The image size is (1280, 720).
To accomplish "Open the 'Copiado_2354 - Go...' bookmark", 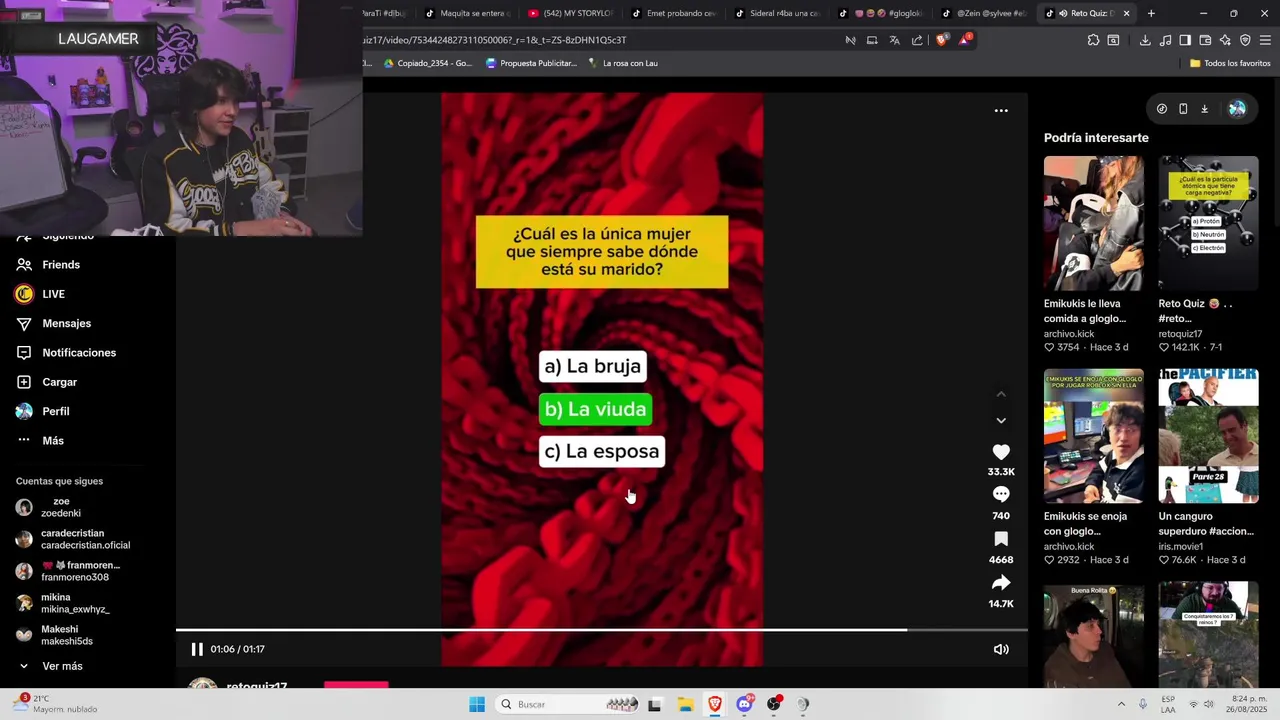I will coord(428,63).
